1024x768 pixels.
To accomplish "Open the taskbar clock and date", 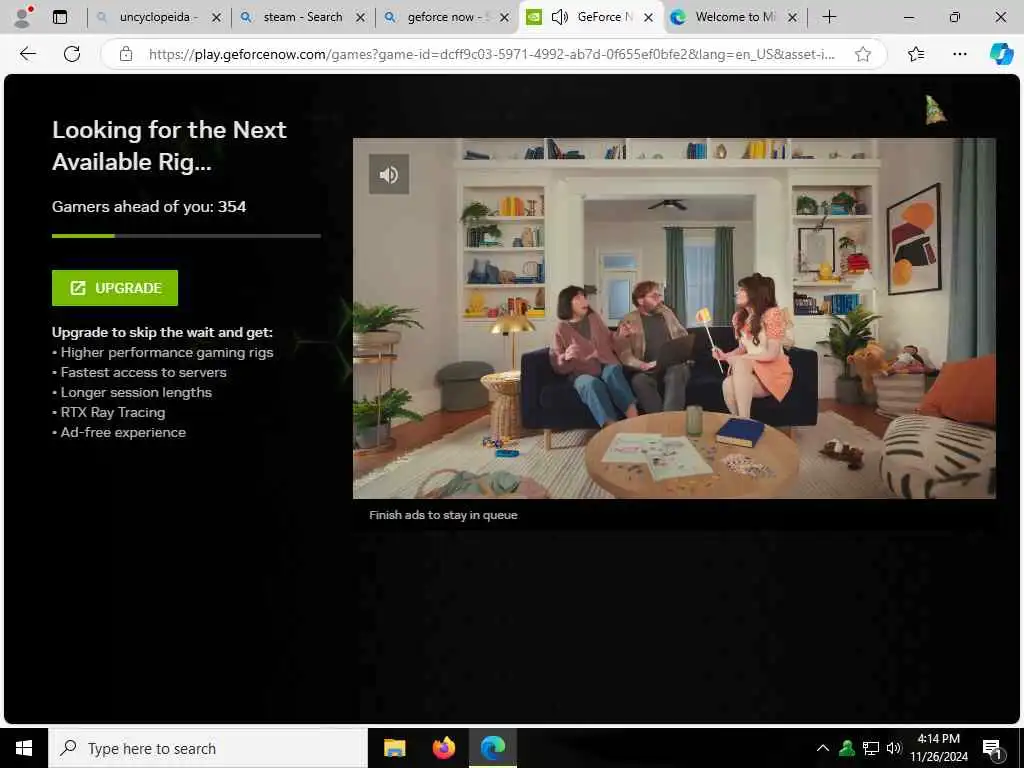I will 938,748.
